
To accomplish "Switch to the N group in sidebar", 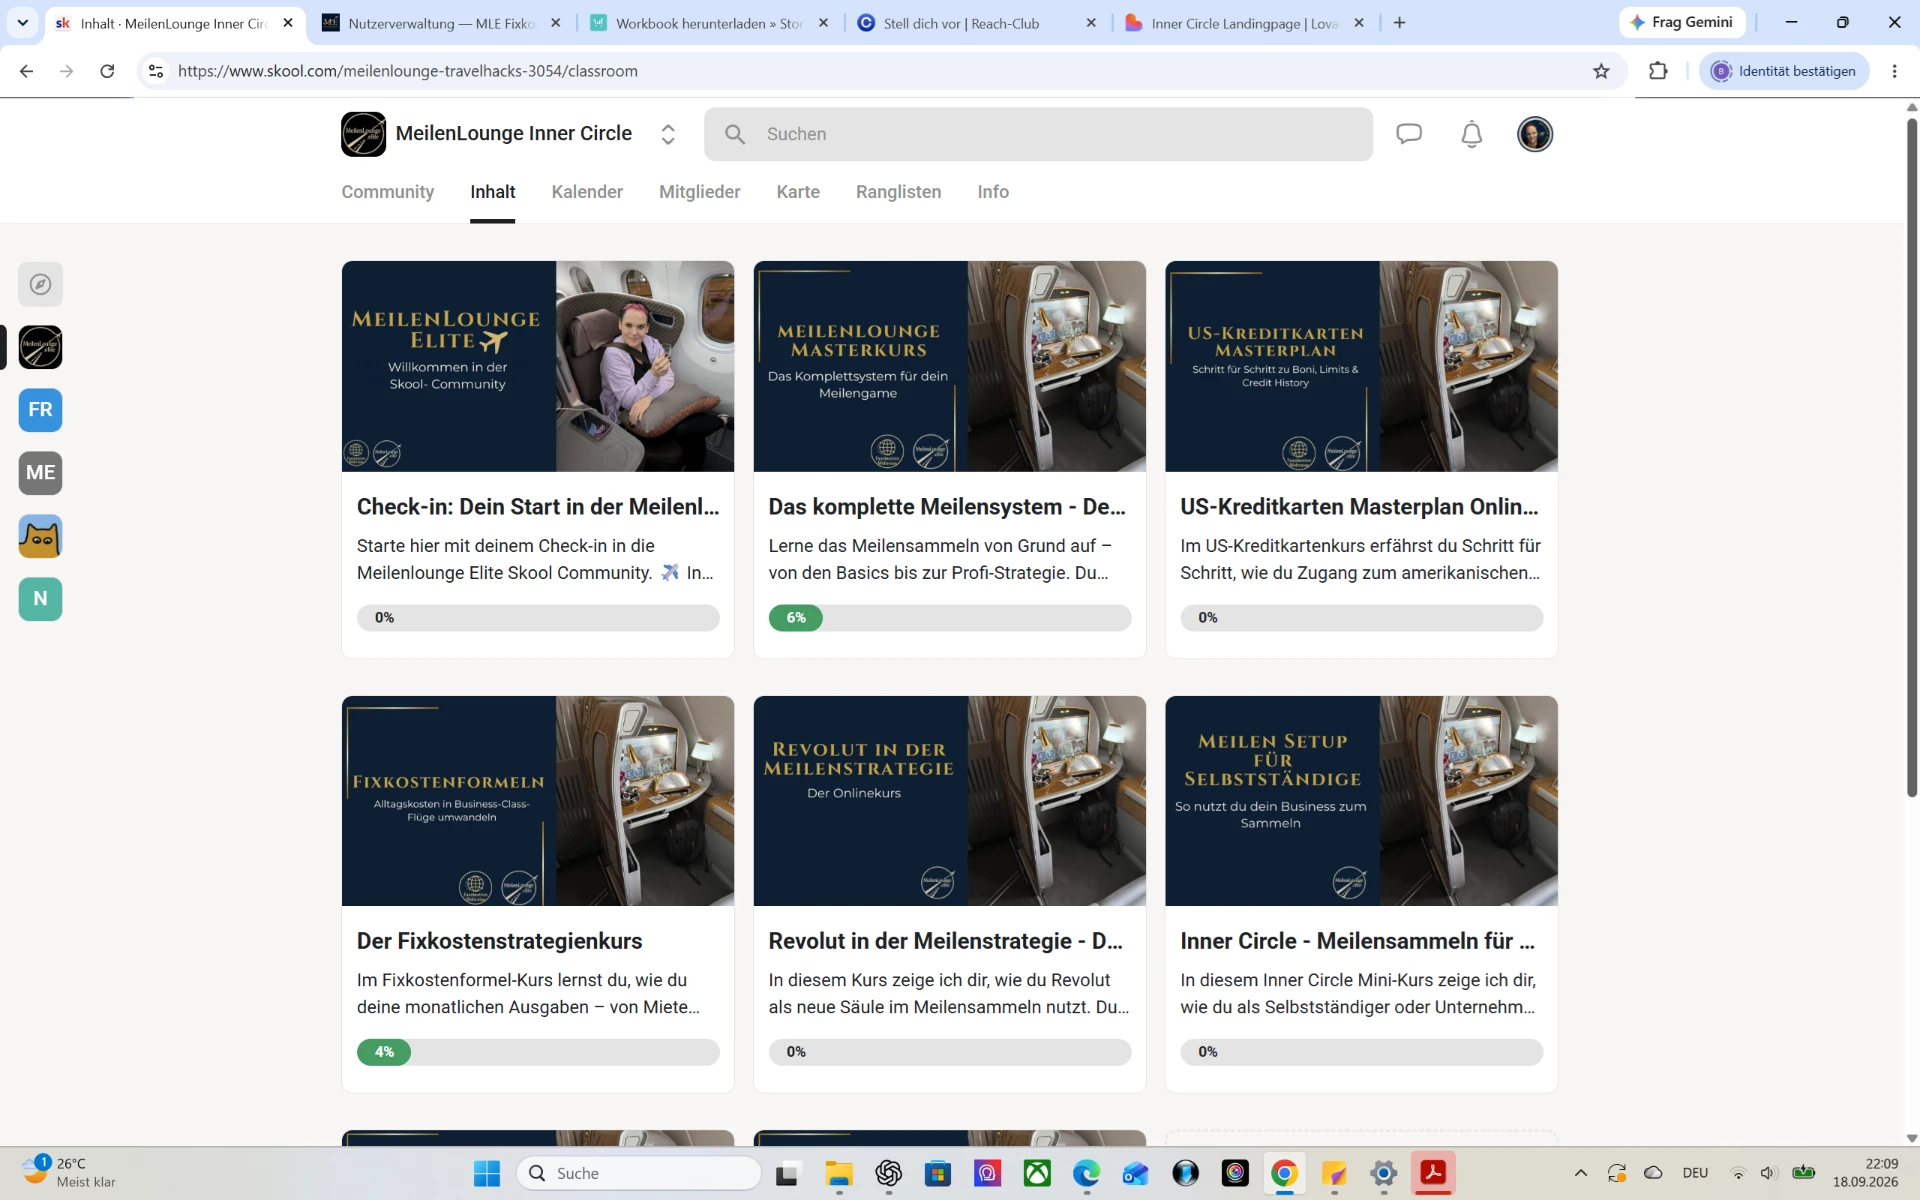I will (40, 599).
